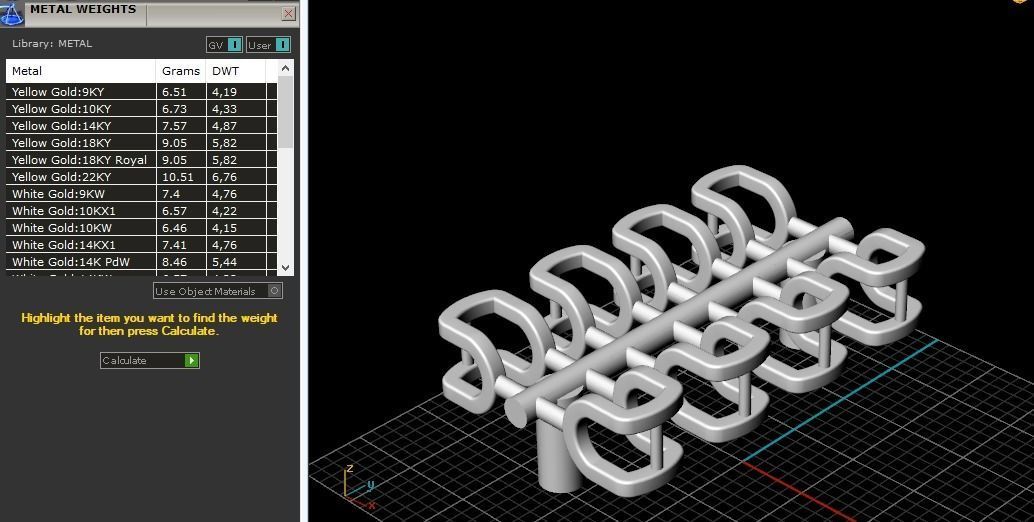
Task: Click the Library: METAL label
Action: pyautogui.click(x=52, y=44)
